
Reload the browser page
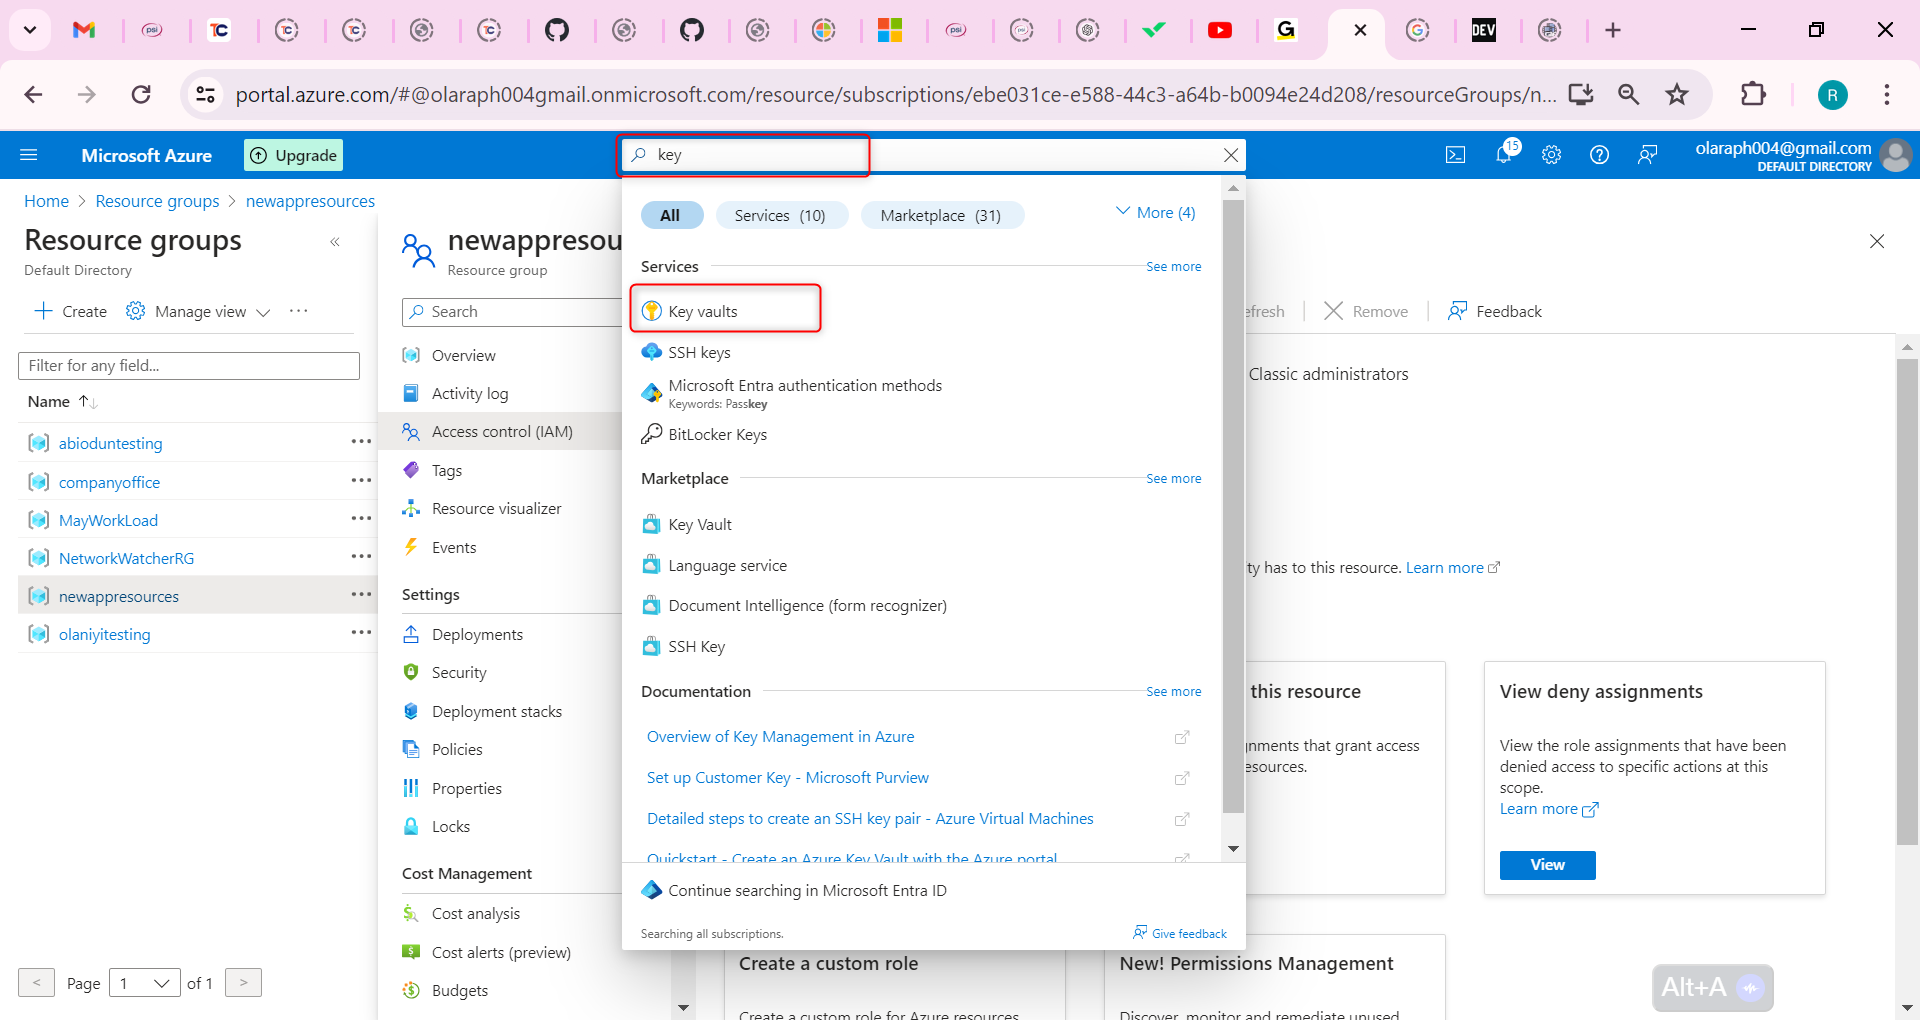[141, 94]
